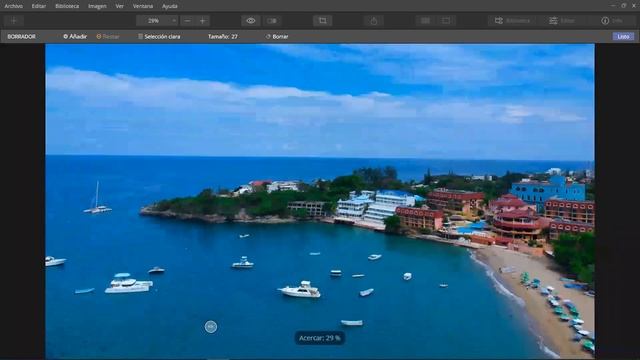Open the Info panel button
640x360 pixels.
(612, 21)
